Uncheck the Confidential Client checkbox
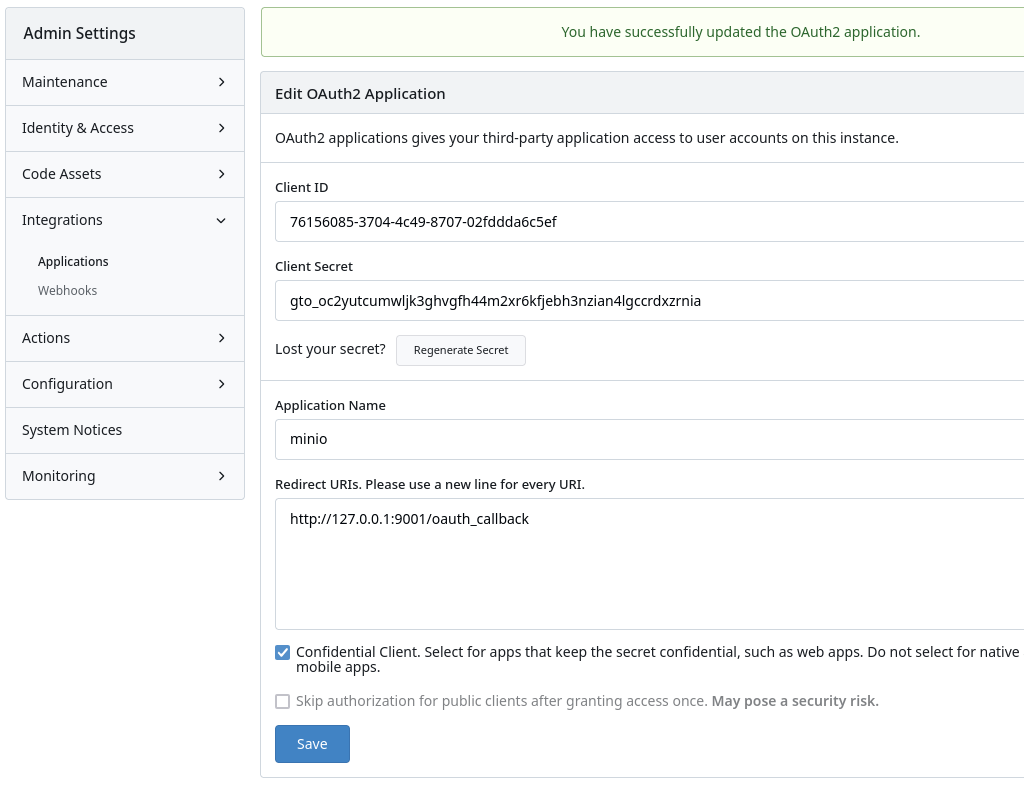The width and height of the screenshot is (1024, 800). point(283,652)
